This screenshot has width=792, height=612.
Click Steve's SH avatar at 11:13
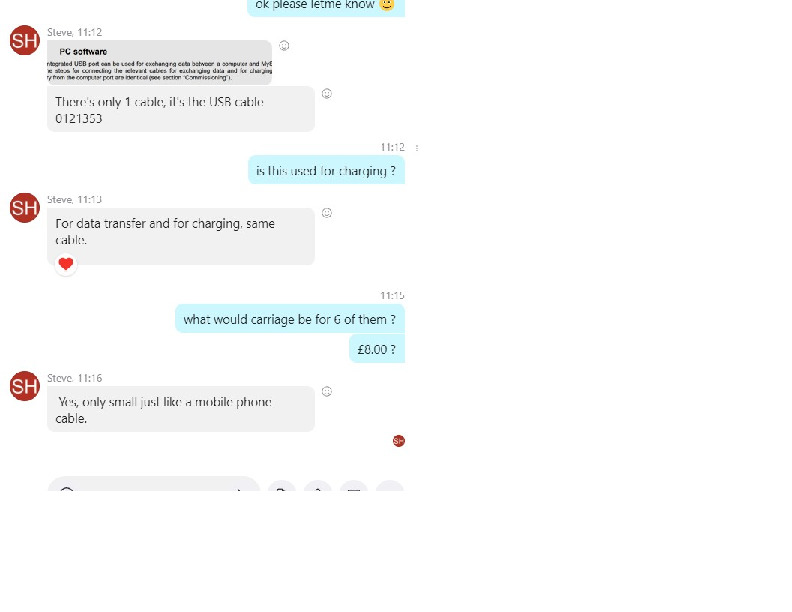pos(25,208)
